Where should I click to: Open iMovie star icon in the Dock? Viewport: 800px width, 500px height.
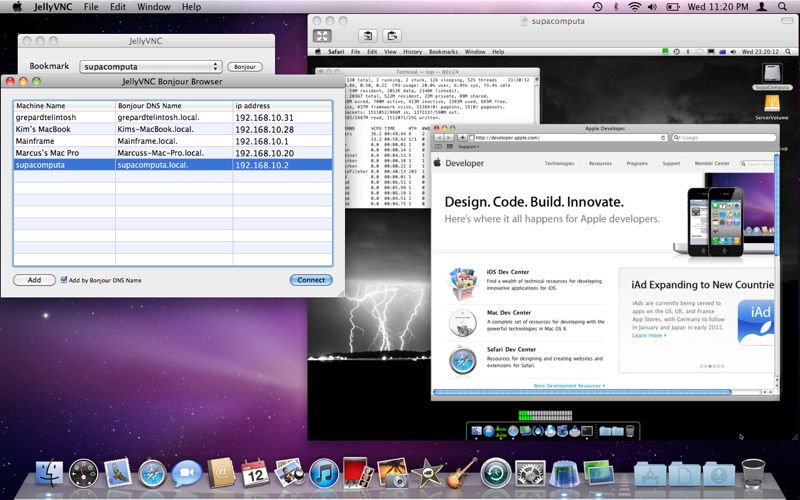tap(427, 473)
